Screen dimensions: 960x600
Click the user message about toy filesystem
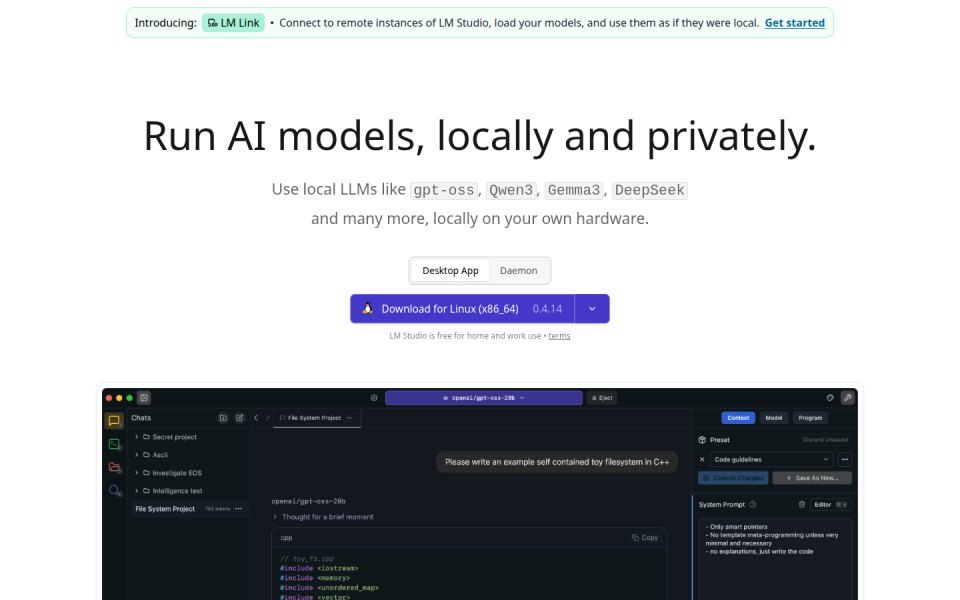(x=557, y=462)
